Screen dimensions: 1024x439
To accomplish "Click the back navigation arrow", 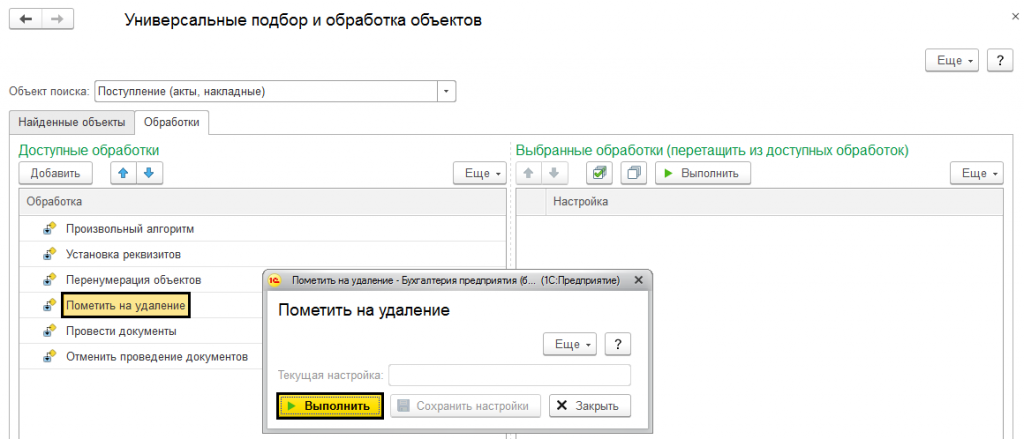I will (x=26, y=20).
